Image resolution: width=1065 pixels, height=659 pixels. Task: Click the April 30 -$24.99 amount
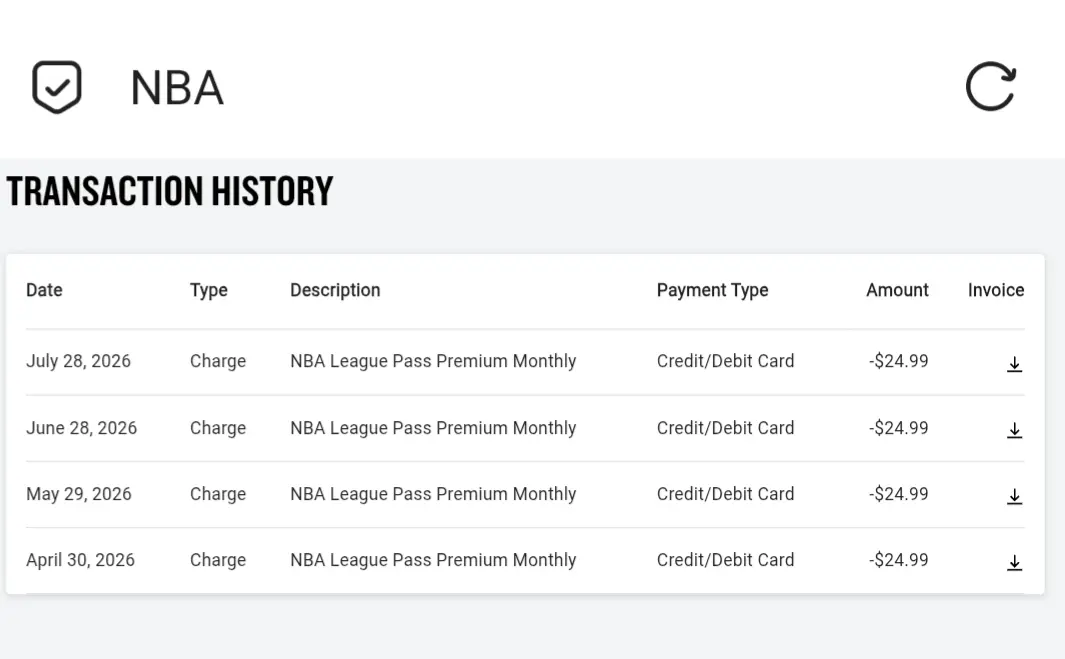point(898,560)
